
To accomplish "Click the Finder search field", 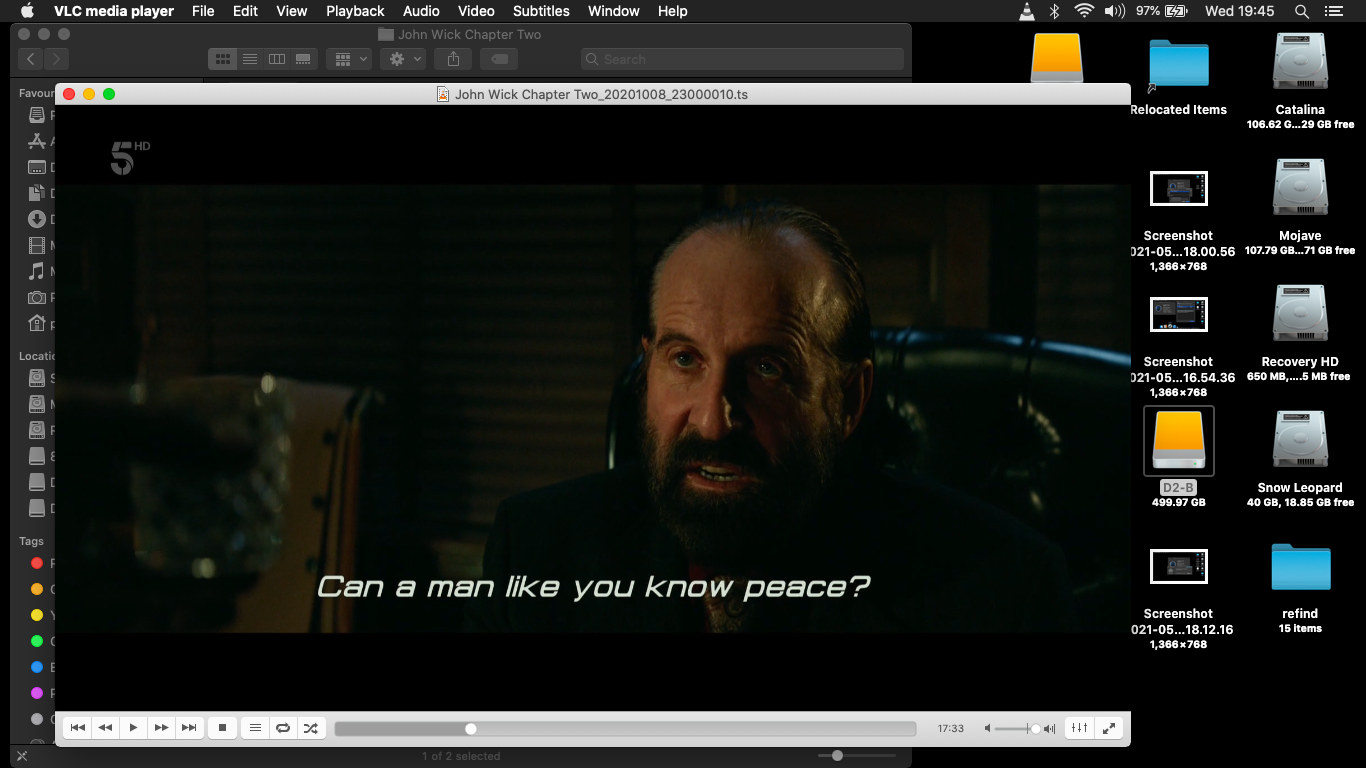I will coord(742,59).
